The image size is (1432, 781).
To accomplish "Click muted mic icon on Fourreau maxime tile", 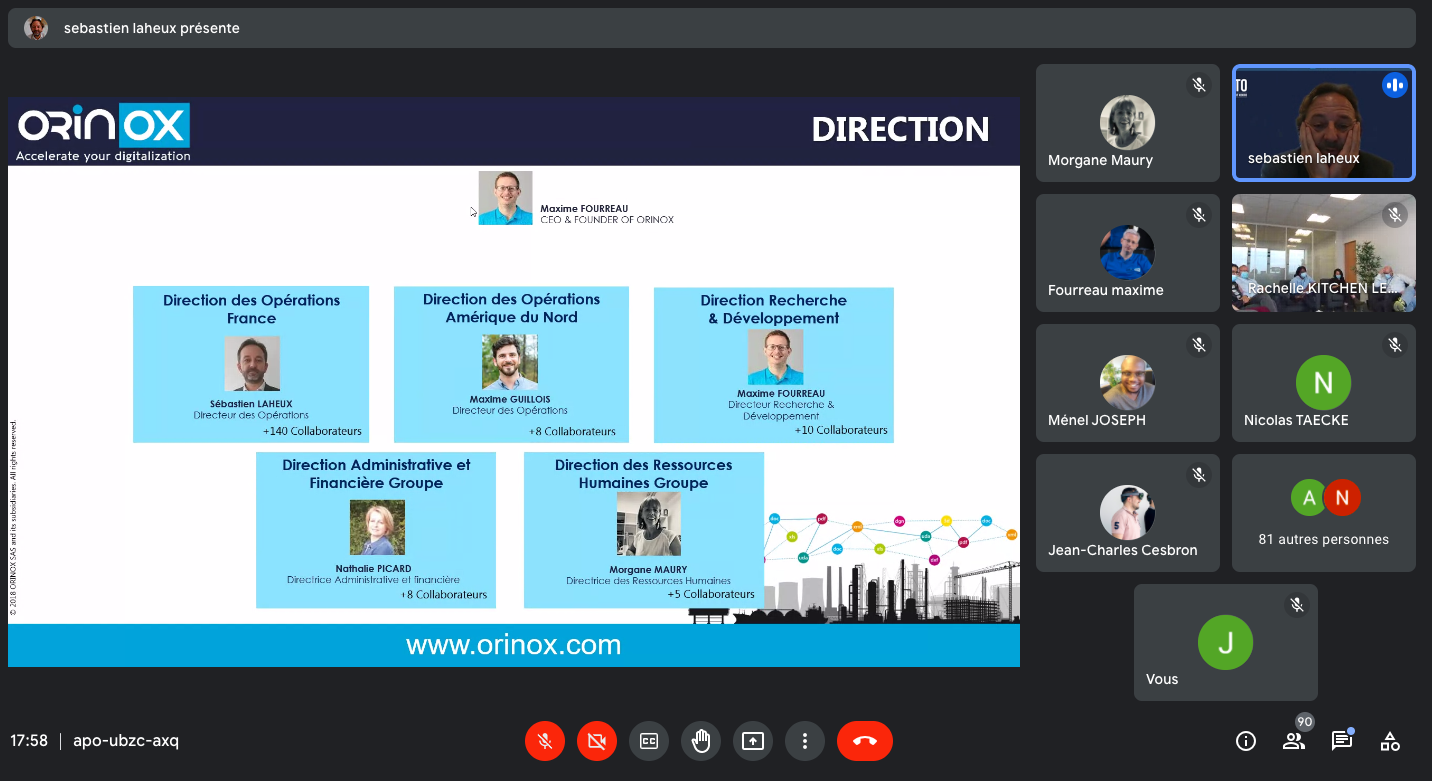I will (x=1199, y=215).
